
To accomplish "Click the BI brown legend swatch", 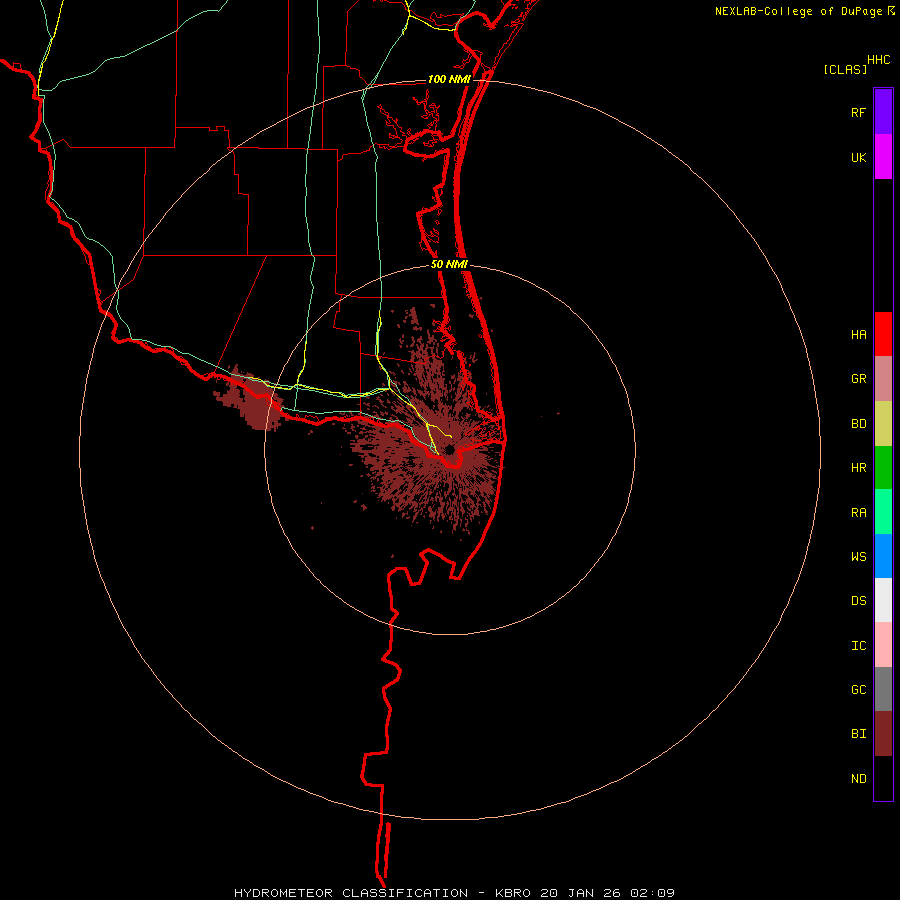I will (x=883, y=734).
